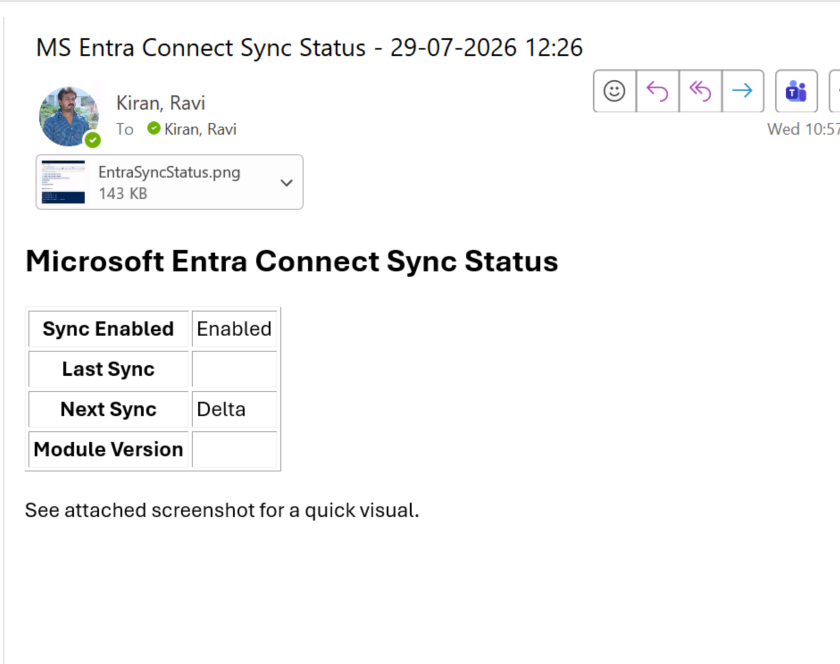
Task: Click recipient Kiran, Ravi in To line
Action: pos(200,129)
